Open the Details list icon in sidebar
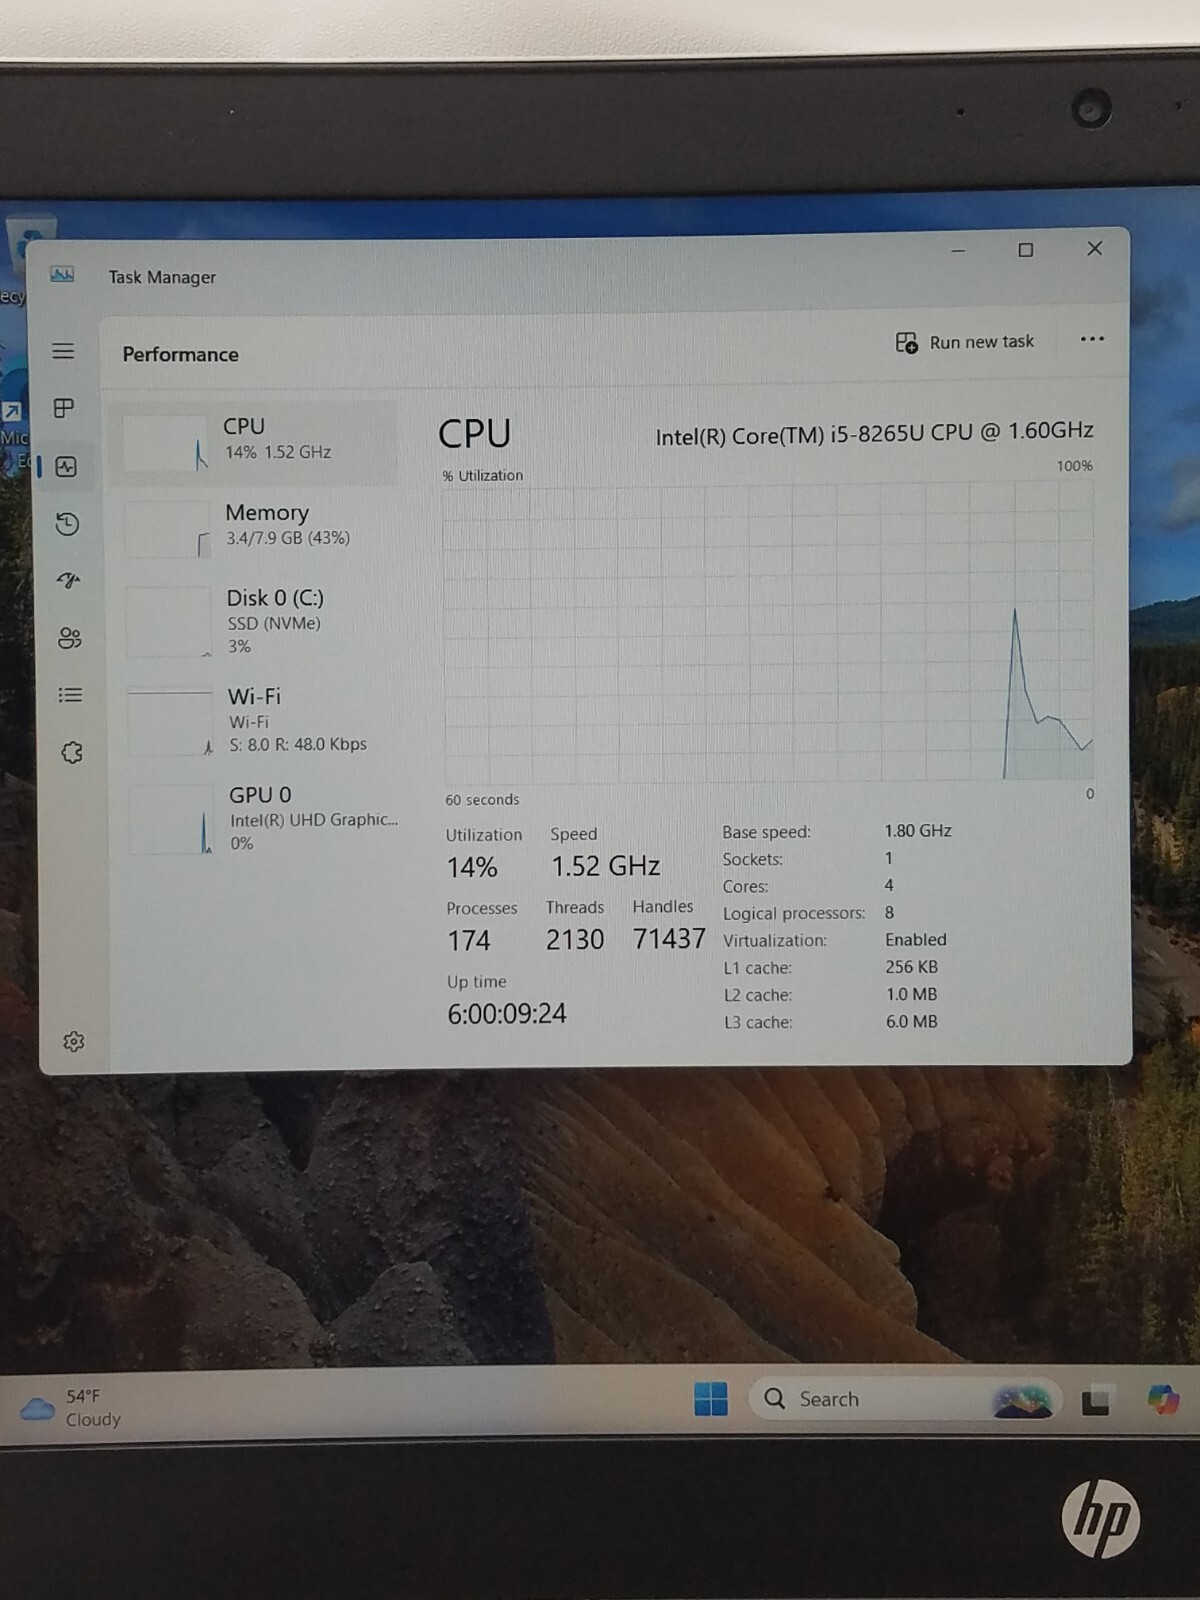 (x=70, y=695)
